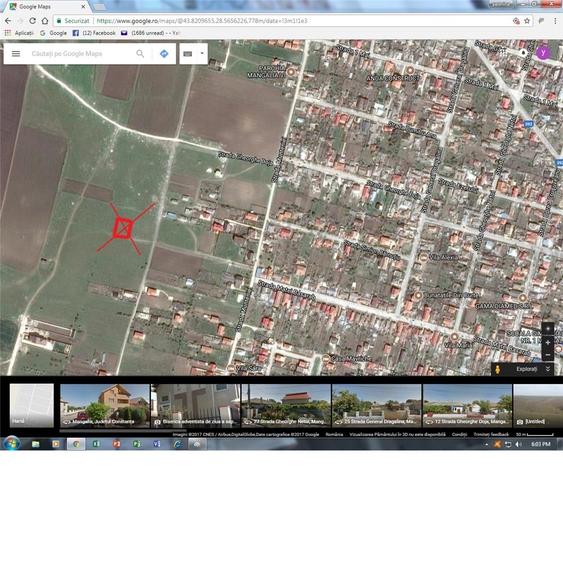Open the Google Maps hamburger menu
Image resolution: width=563 pixels, height=563 pixels.
16,54
